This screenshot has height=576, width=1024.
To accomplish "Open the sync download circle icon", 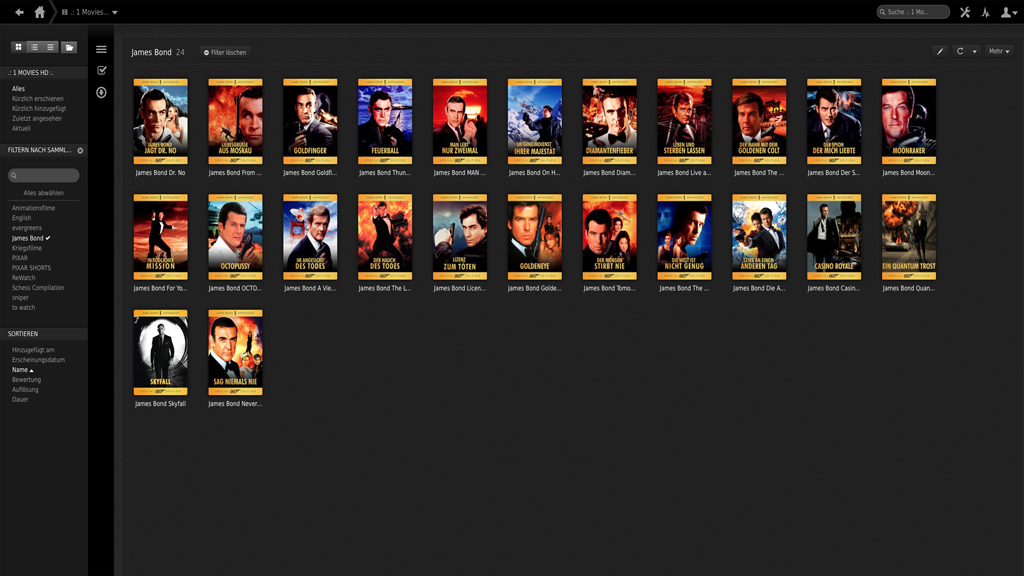I will click(101, 92).
